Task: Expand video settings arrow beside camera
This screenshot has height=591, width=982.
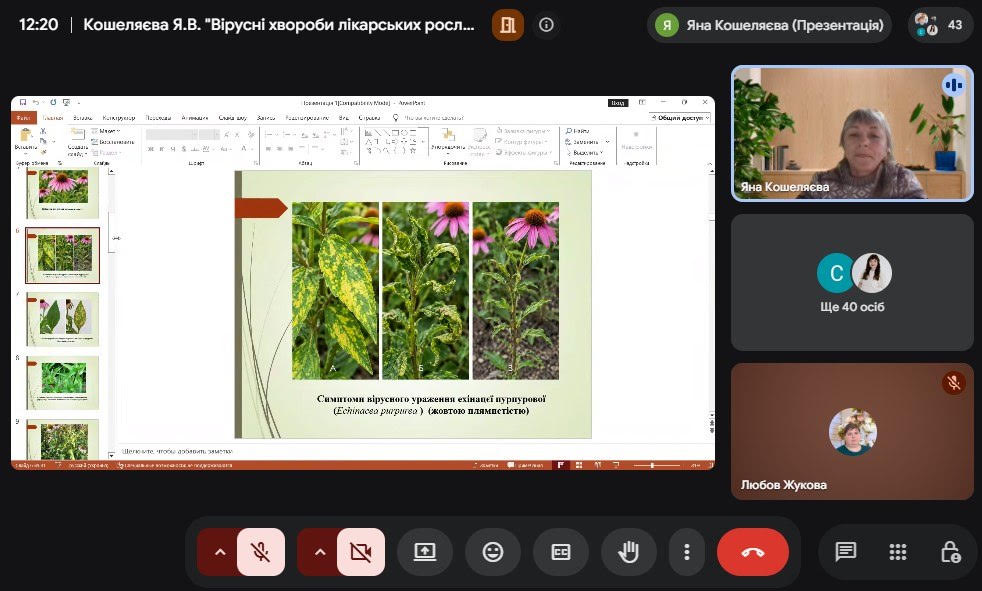Action: click(x=319, y=552)
